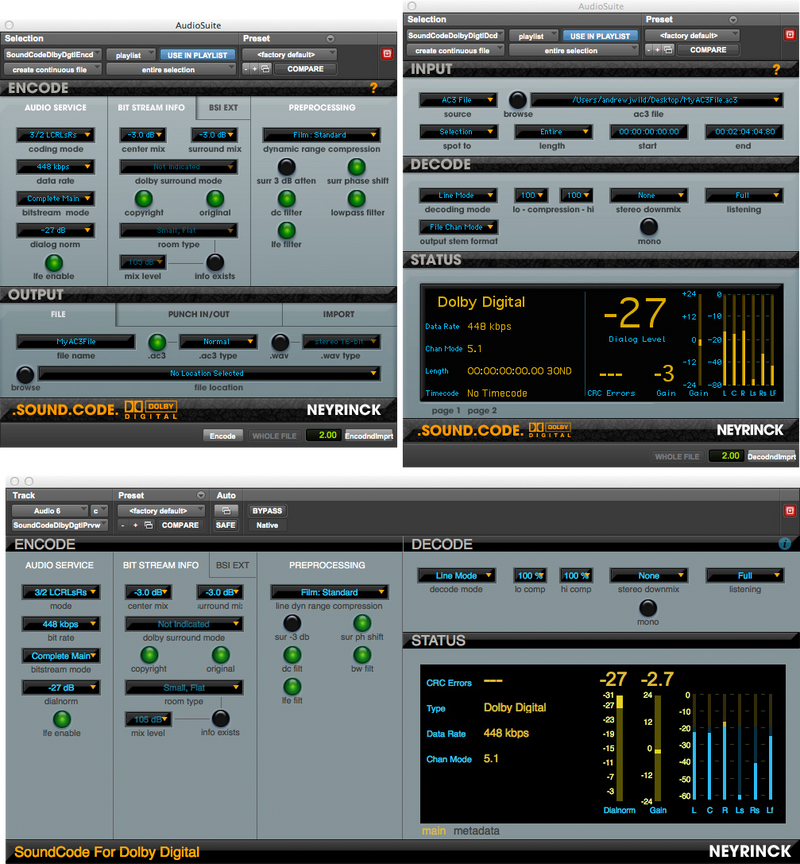Click the blue info icon in the bottom DECODE header
Viewport: 800px width, 864px height.
coord(785,544)
